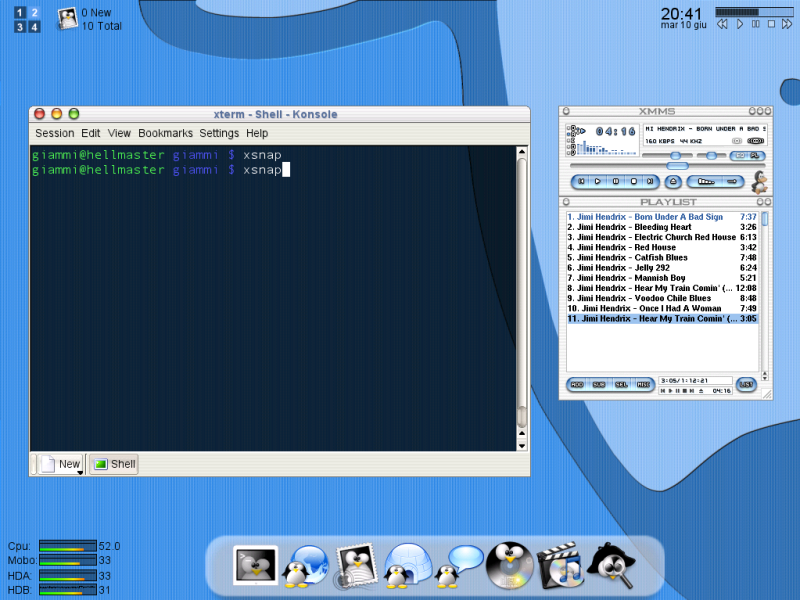The height and width of the screenshot is (600, 800).
Task: Skip to previous track in XMMS
Action: point(581,181)
